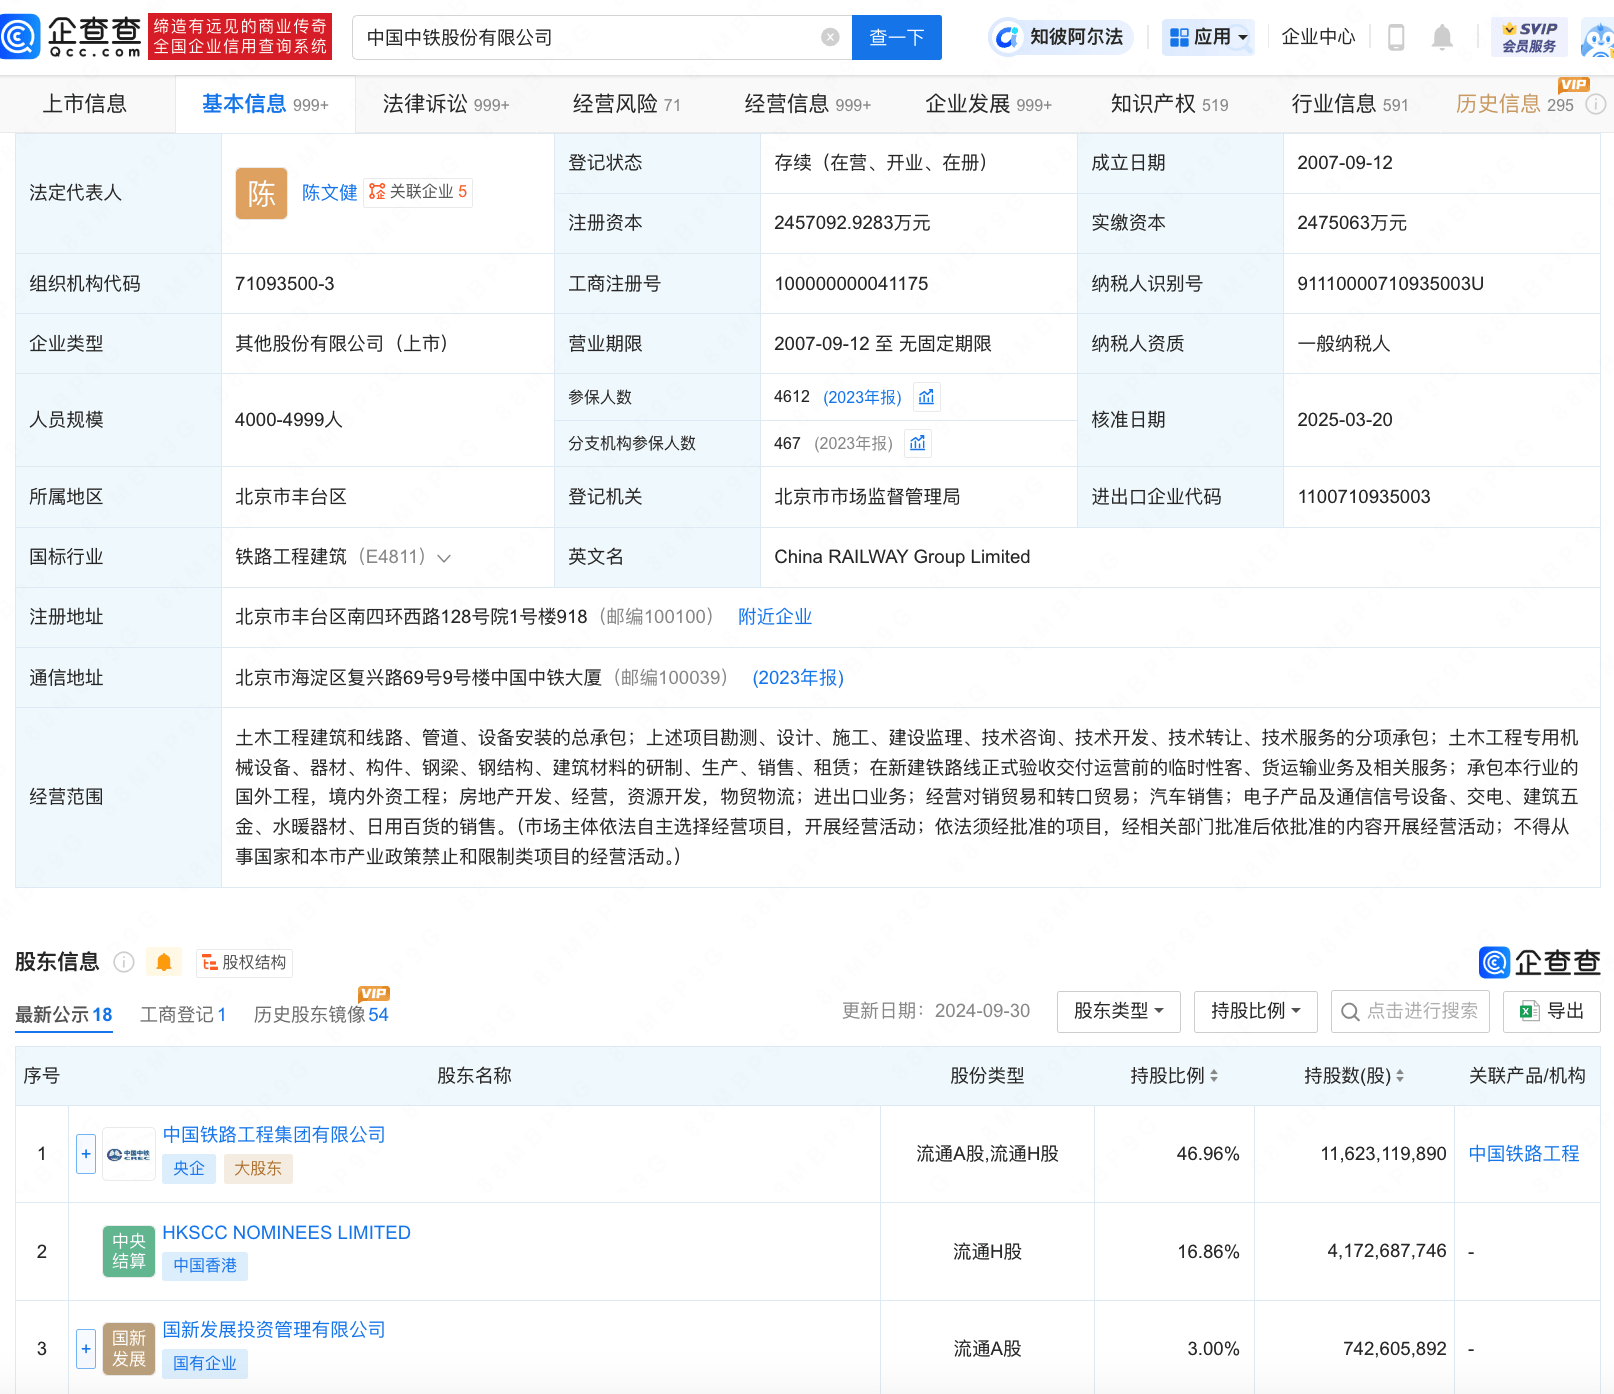This screenshot has width=1614, height=1394.
Task: Go to 企业中心
Action: point(1318,37)
